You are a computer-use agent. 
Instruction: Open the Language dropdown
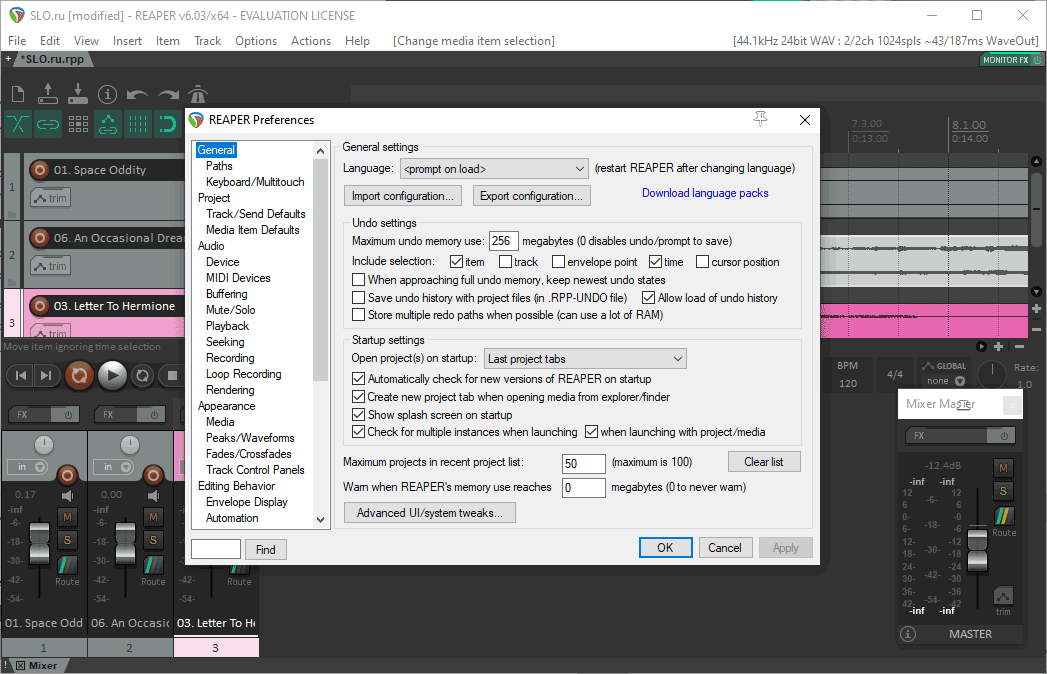[x=494, y=169]
